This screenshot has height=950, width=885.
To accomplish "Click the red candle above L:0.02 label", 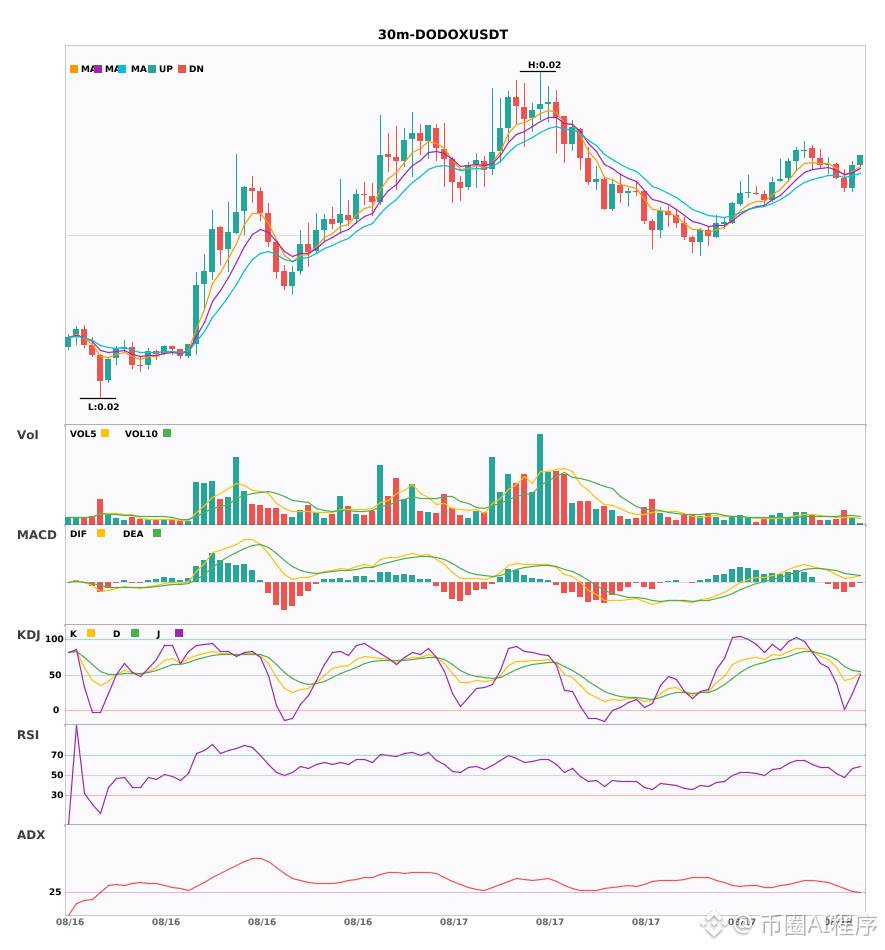I will 100,368.
